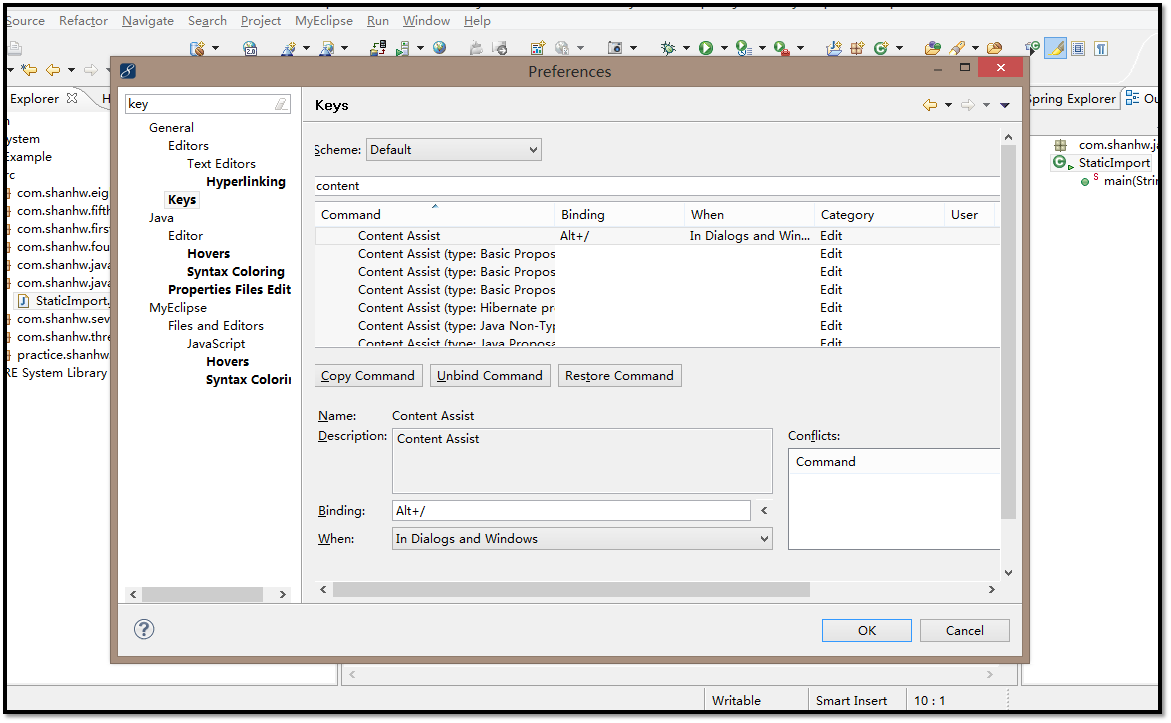Open the Run button dropdown arrow
Image resolution: width=1171 pixels, height=723 pixels.
click(724, 49)
